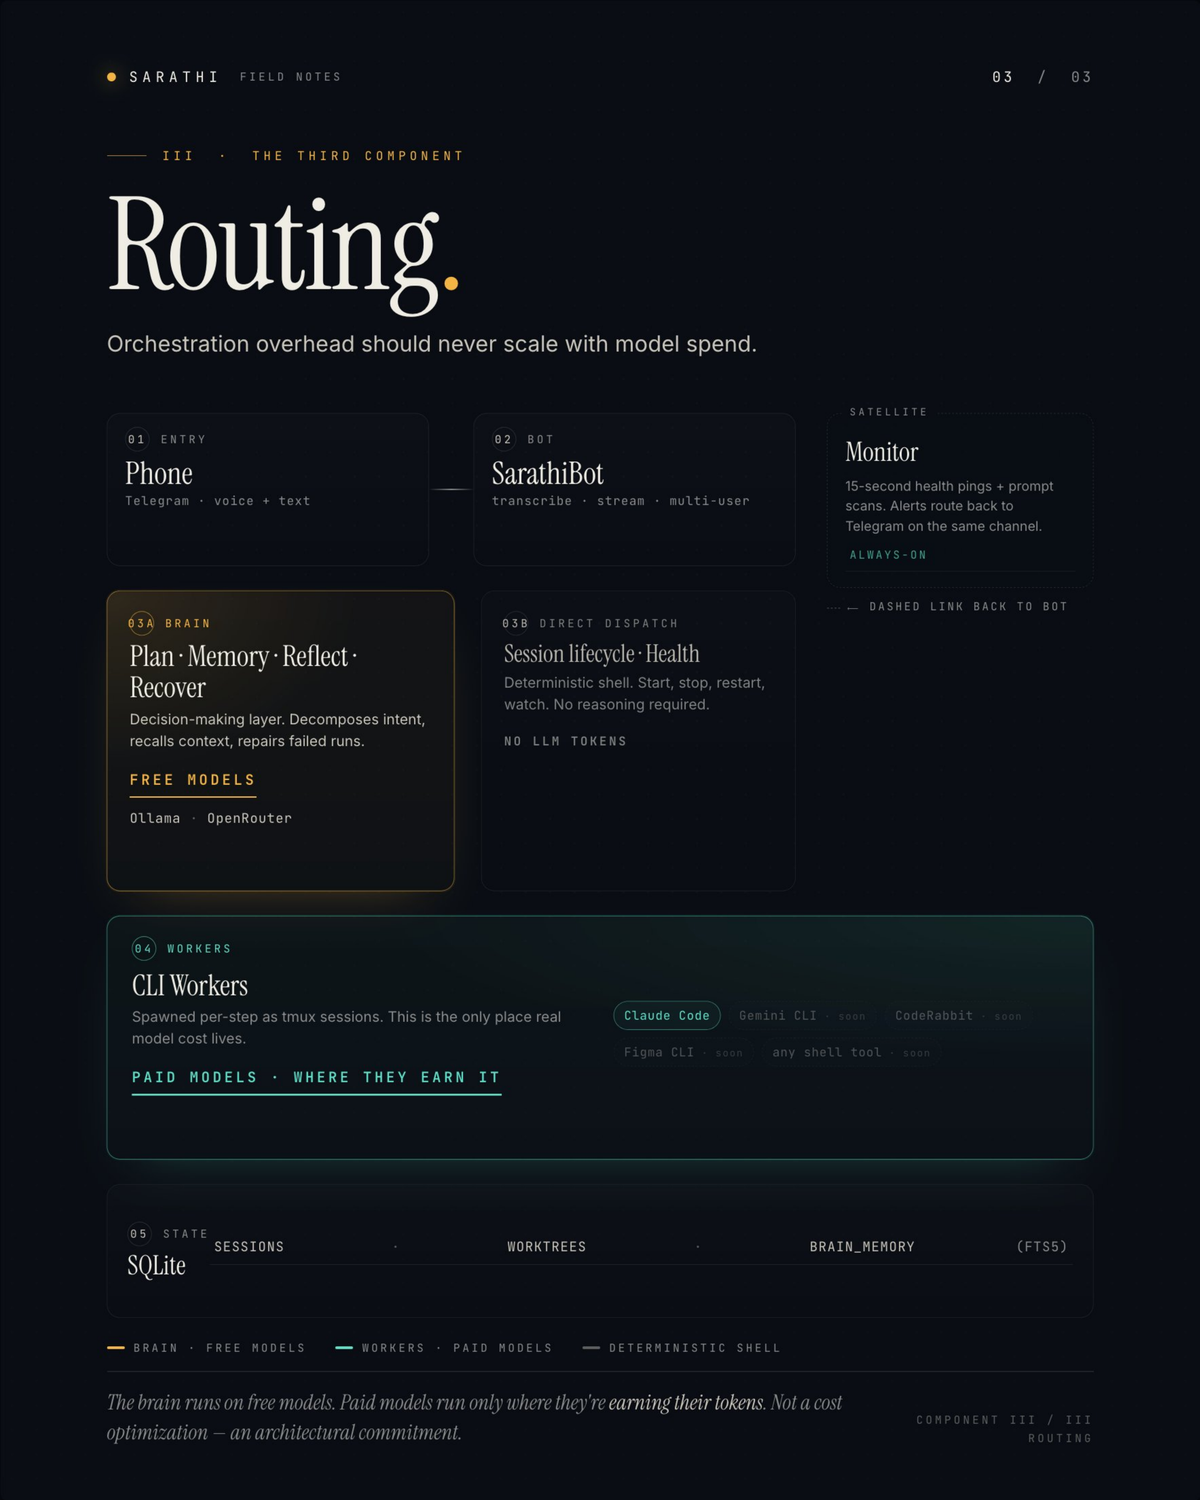Select the CLI Workers heading
This screenshot has height=1500, width=1200.
(190, 986)
